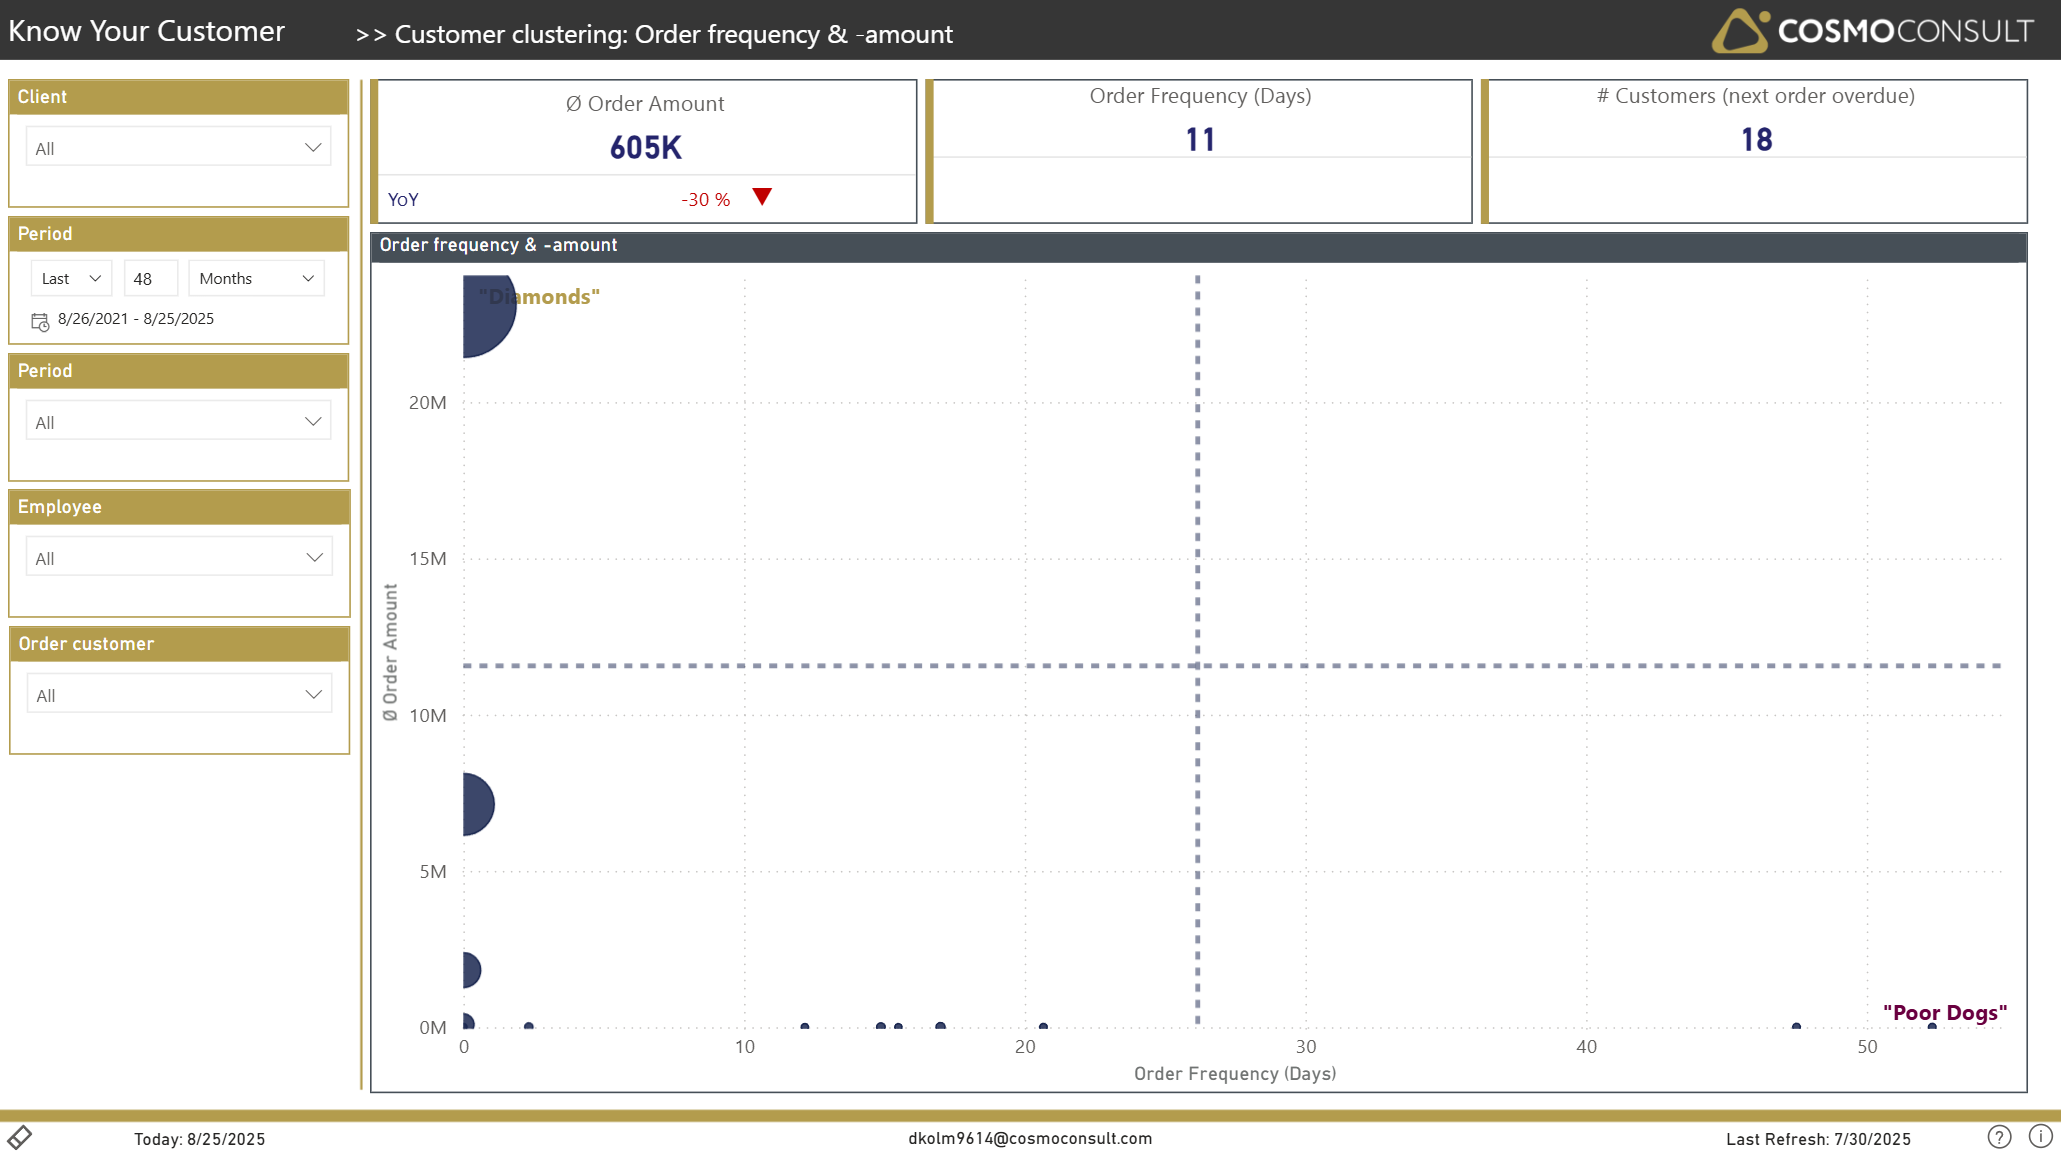Image resolution: width=2061 pixels, height=1154 pixels.
Task: Open the Order customer dropdown
Action: coord(178,695)
